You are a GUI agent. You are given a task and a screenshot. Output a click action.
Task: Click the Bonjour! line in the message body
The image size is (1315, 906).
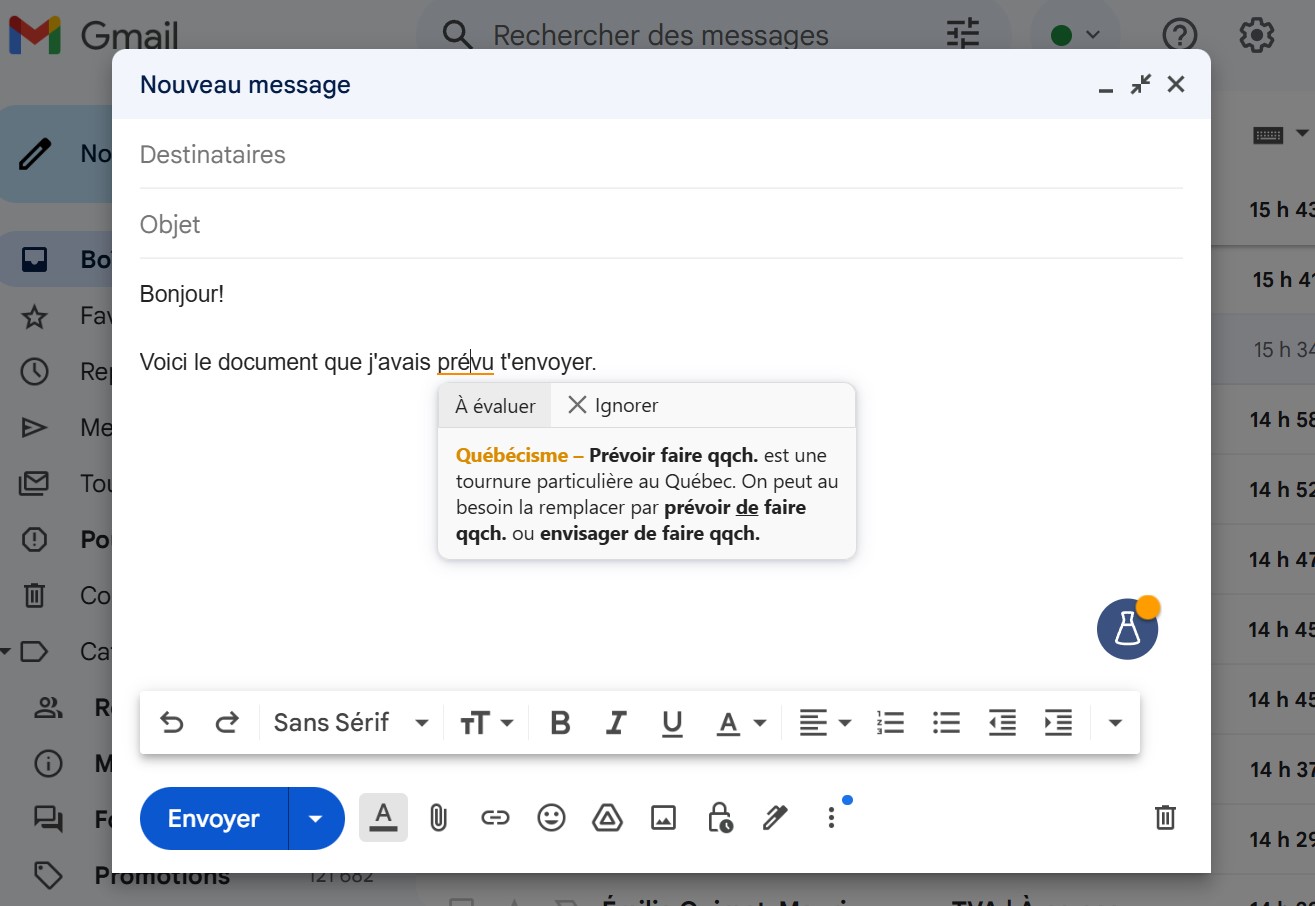182,294
